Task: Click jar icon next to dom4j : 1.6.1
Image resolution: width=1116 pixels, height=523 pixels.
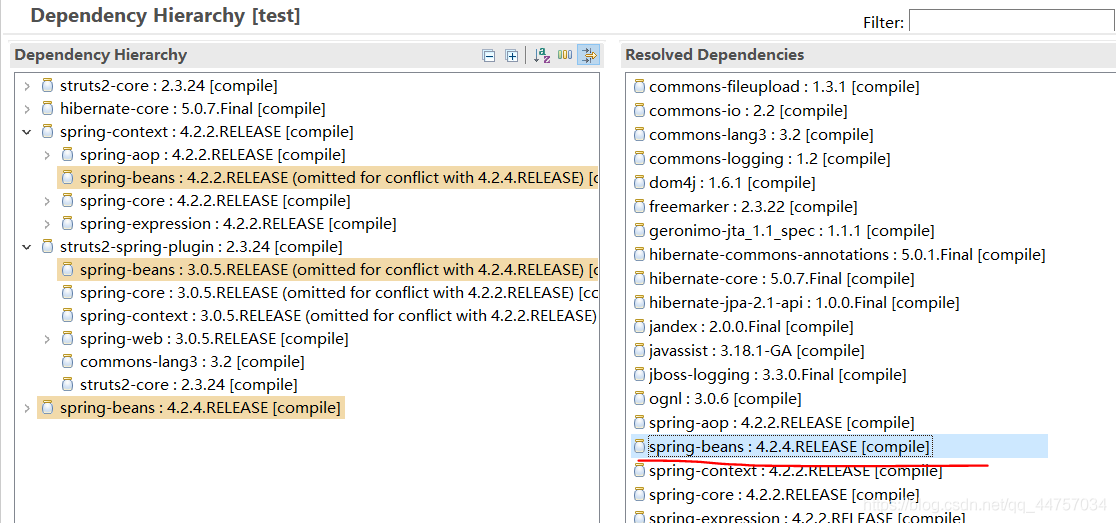Action: 639,183
